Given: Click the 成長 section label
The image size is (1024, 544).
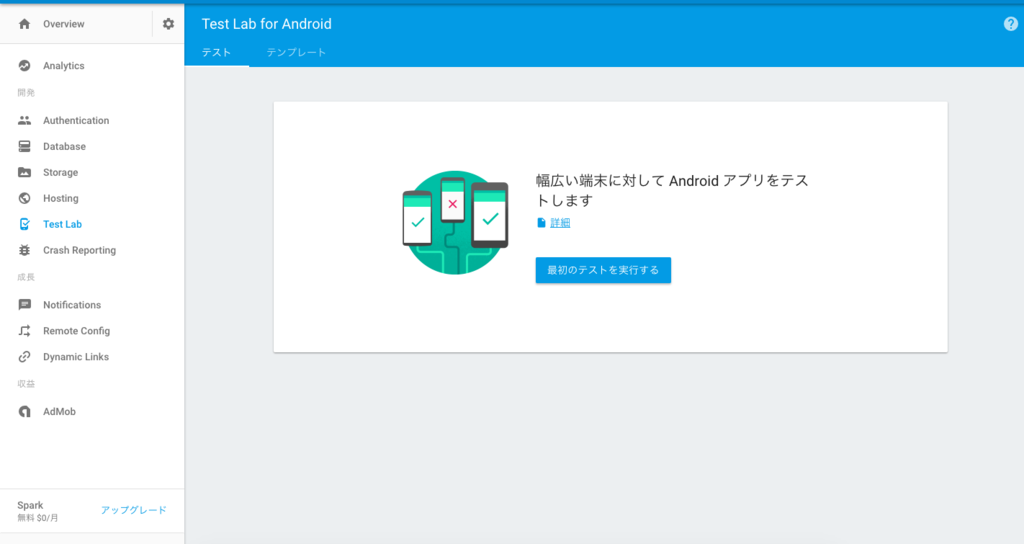Looking at the screenshot, I should 26,278.
